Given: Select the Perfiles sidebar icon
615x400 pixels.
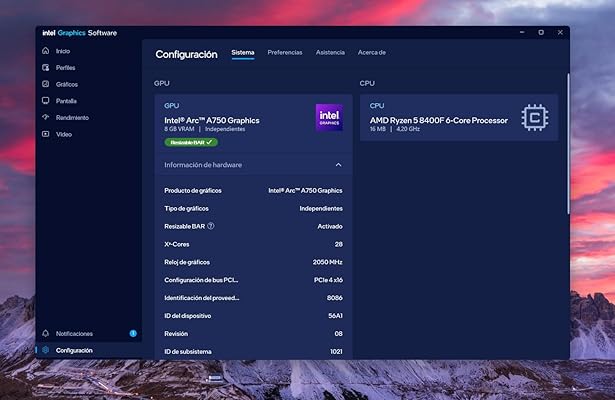Looking at the screenshot, I should (x=45, y=67).
